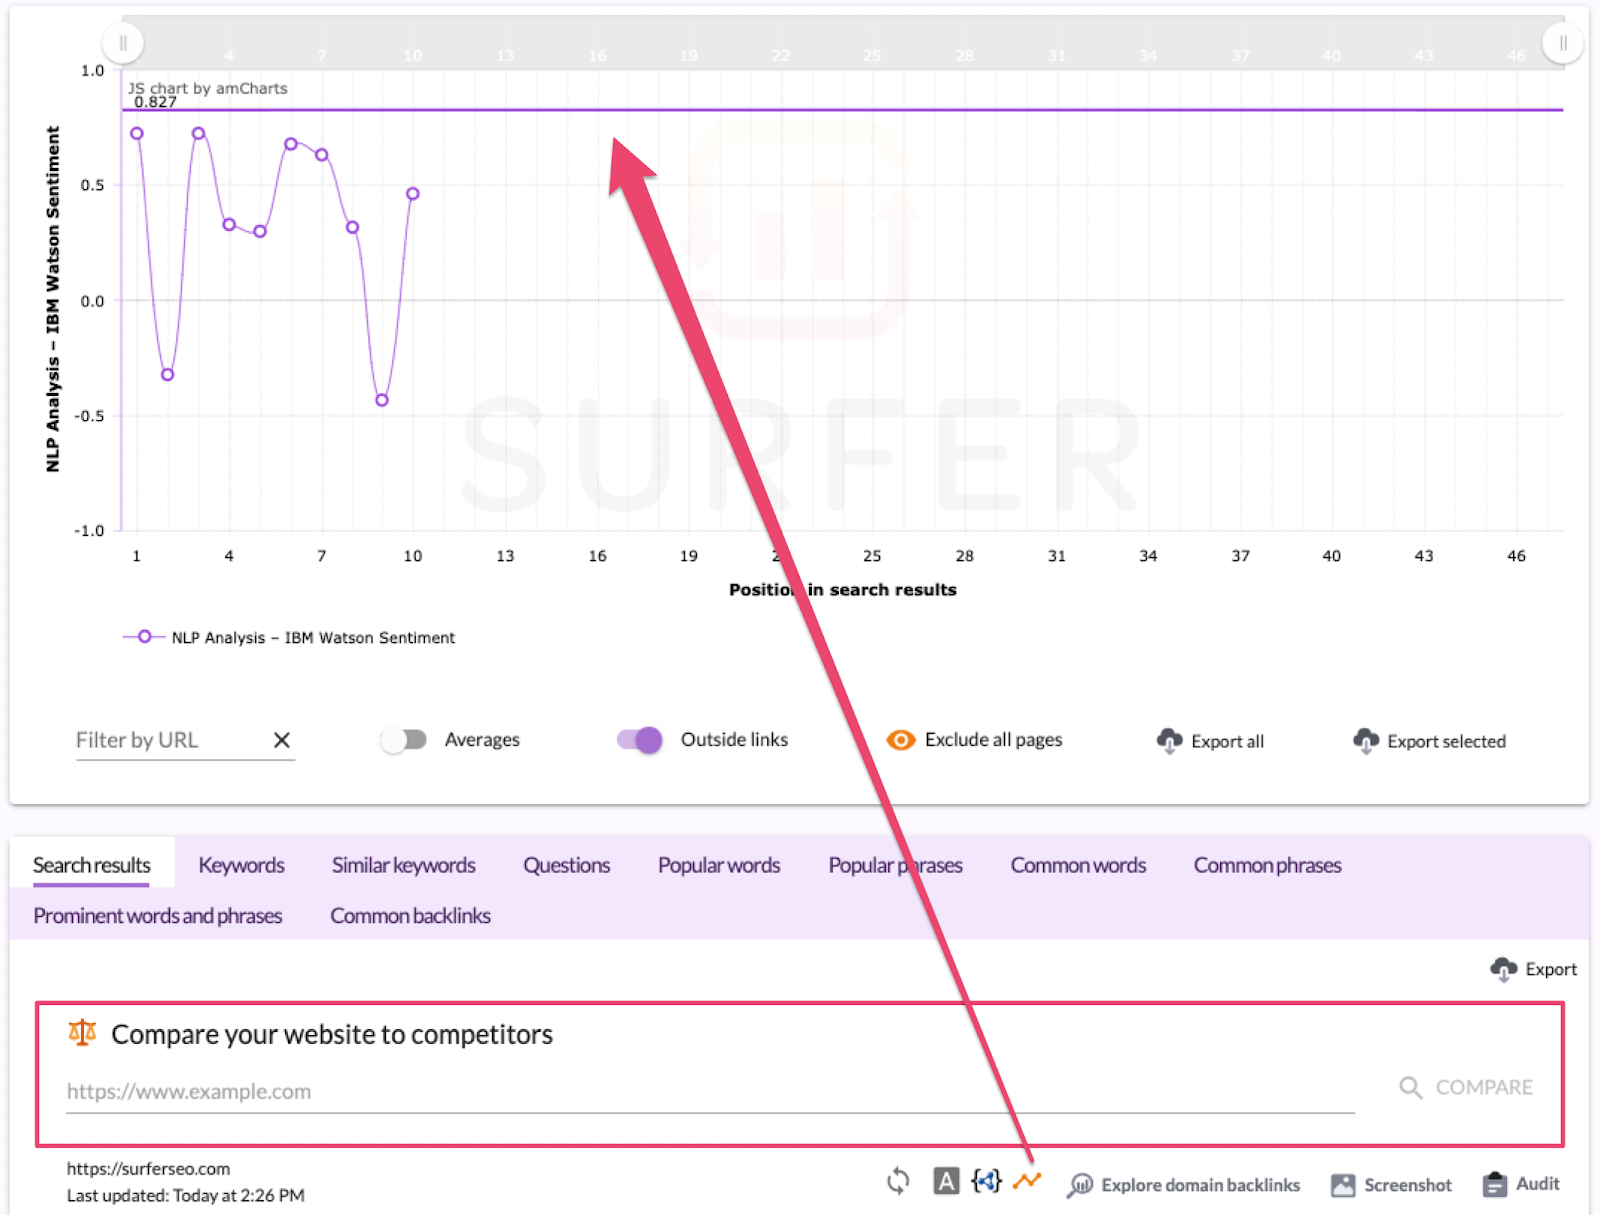Click the Export cloud icon
The width and height of the screenshot is (1600, 1215).
click(x=1503, y=969)
